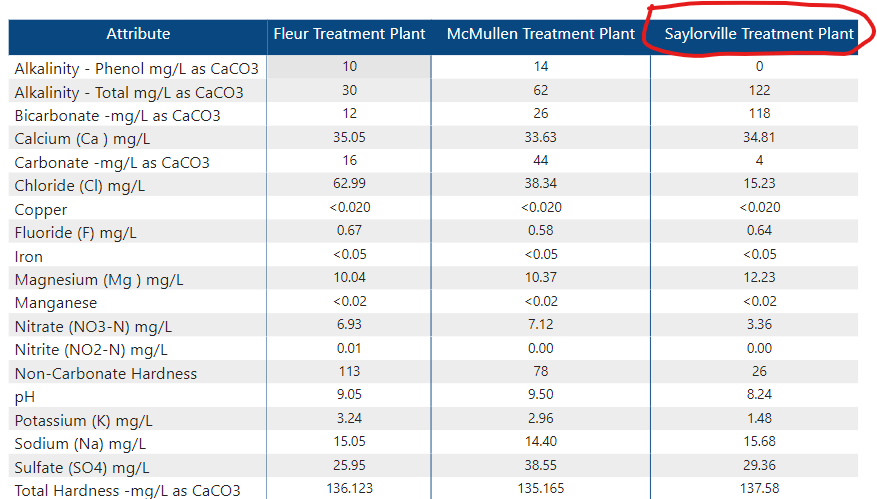Click the Magnesium (Mg ) mg/L row label
The image size is (877, 499).
99,280
